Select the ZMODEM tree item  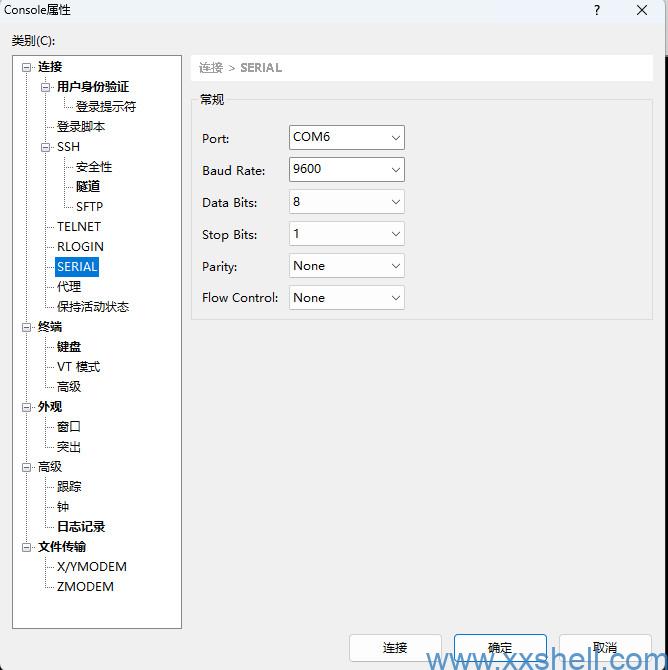click(x=85, y=587)
